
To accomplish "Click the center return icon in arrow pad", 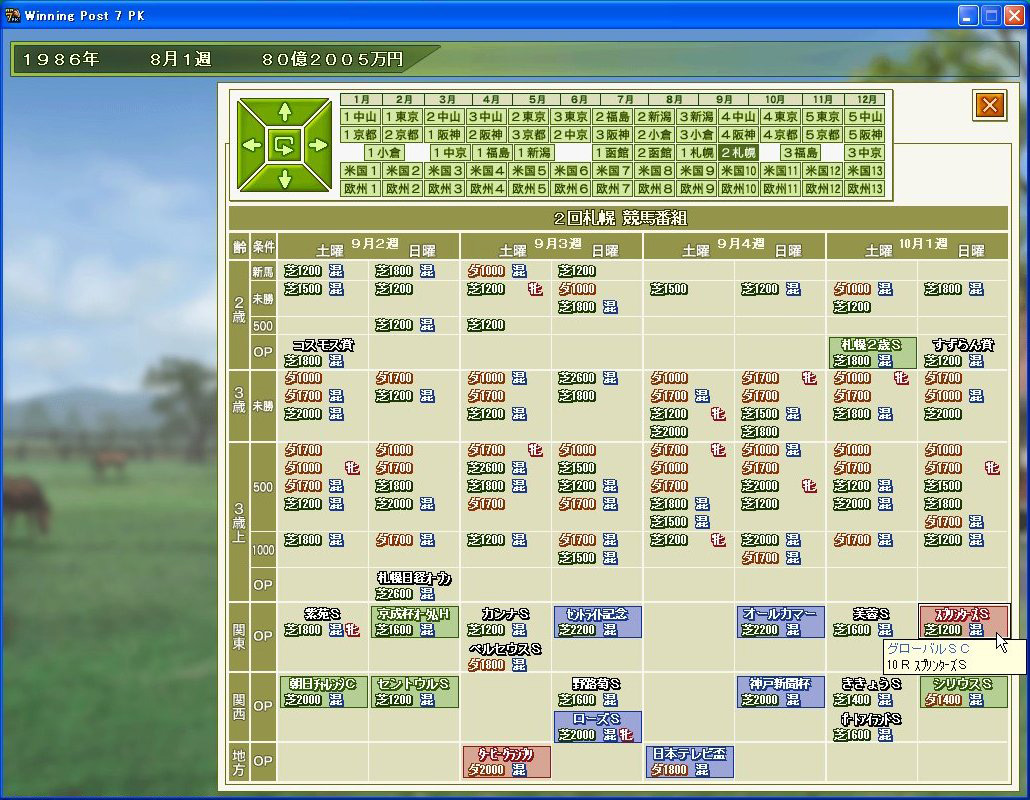I will 285,145.
